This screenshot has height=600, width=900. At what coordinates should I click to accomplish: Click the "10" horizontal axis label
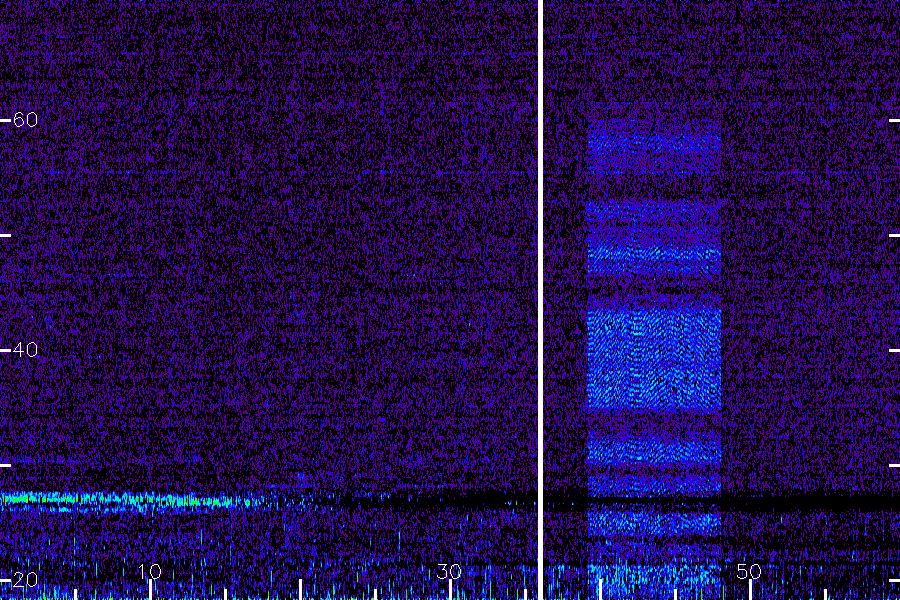(150, 571)
